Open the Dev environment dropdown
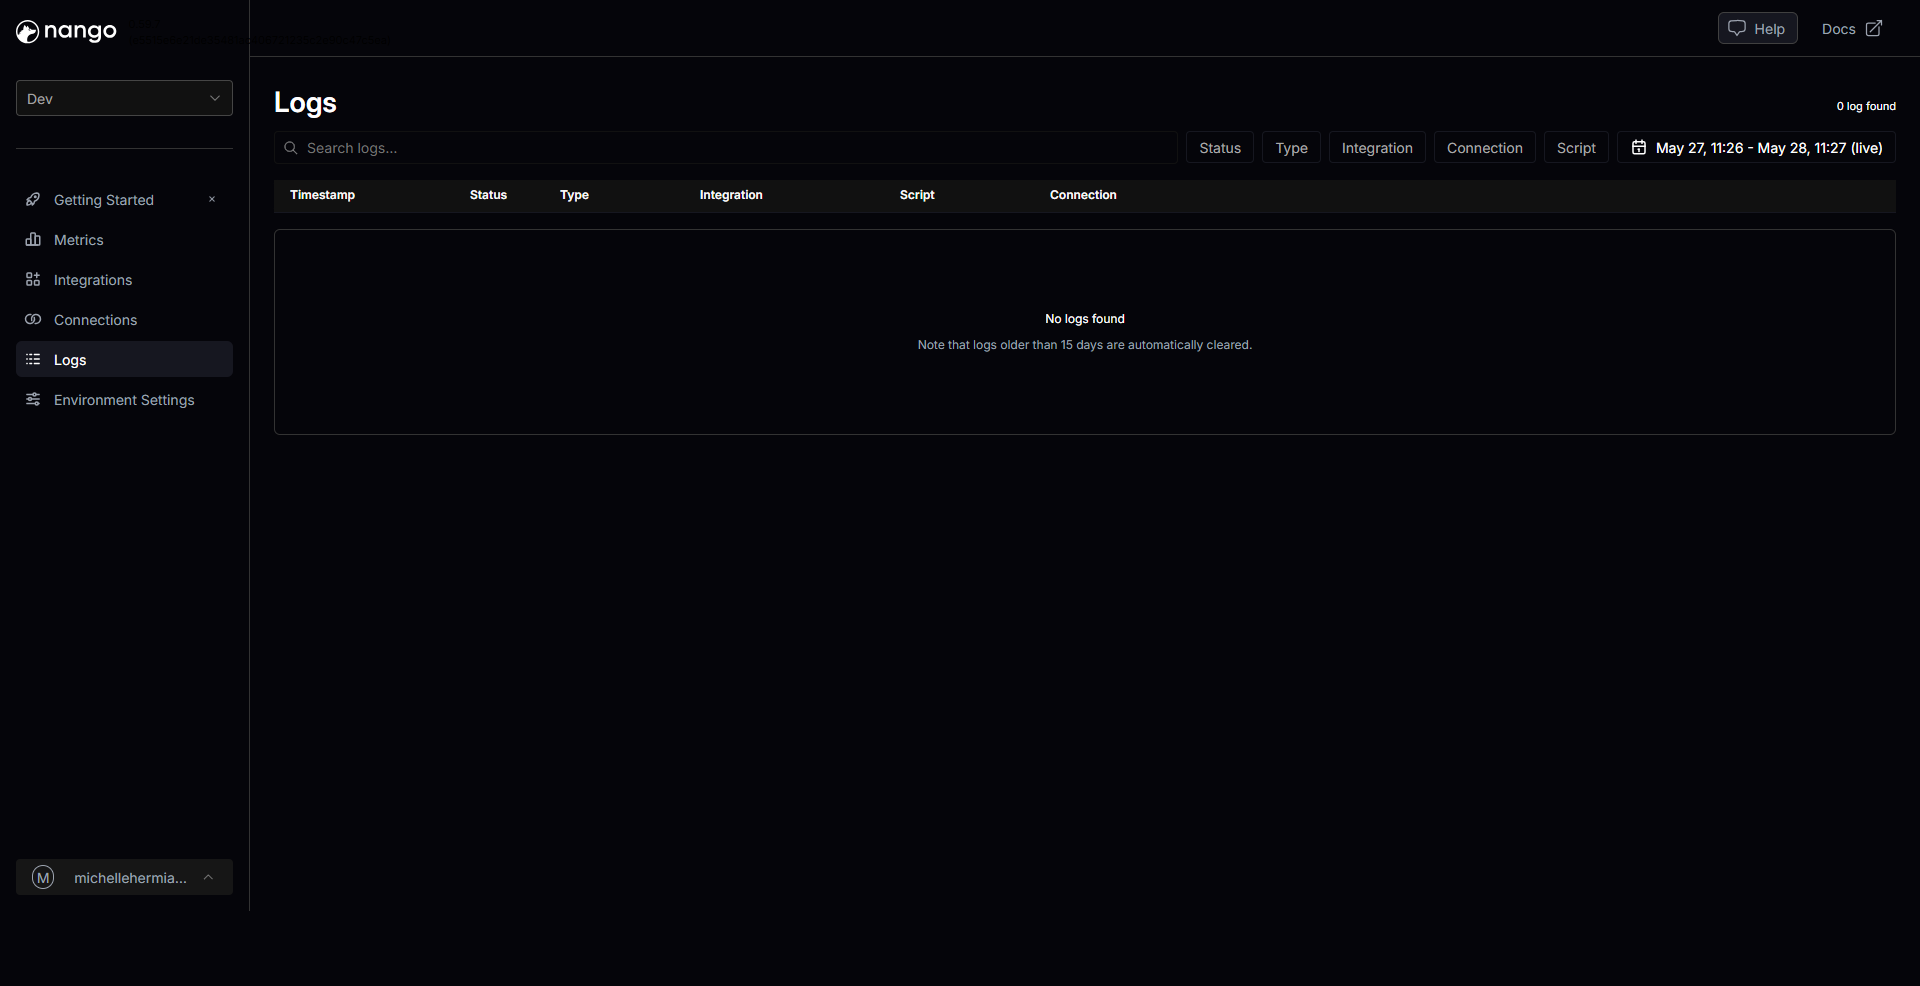 coord(124,98)
